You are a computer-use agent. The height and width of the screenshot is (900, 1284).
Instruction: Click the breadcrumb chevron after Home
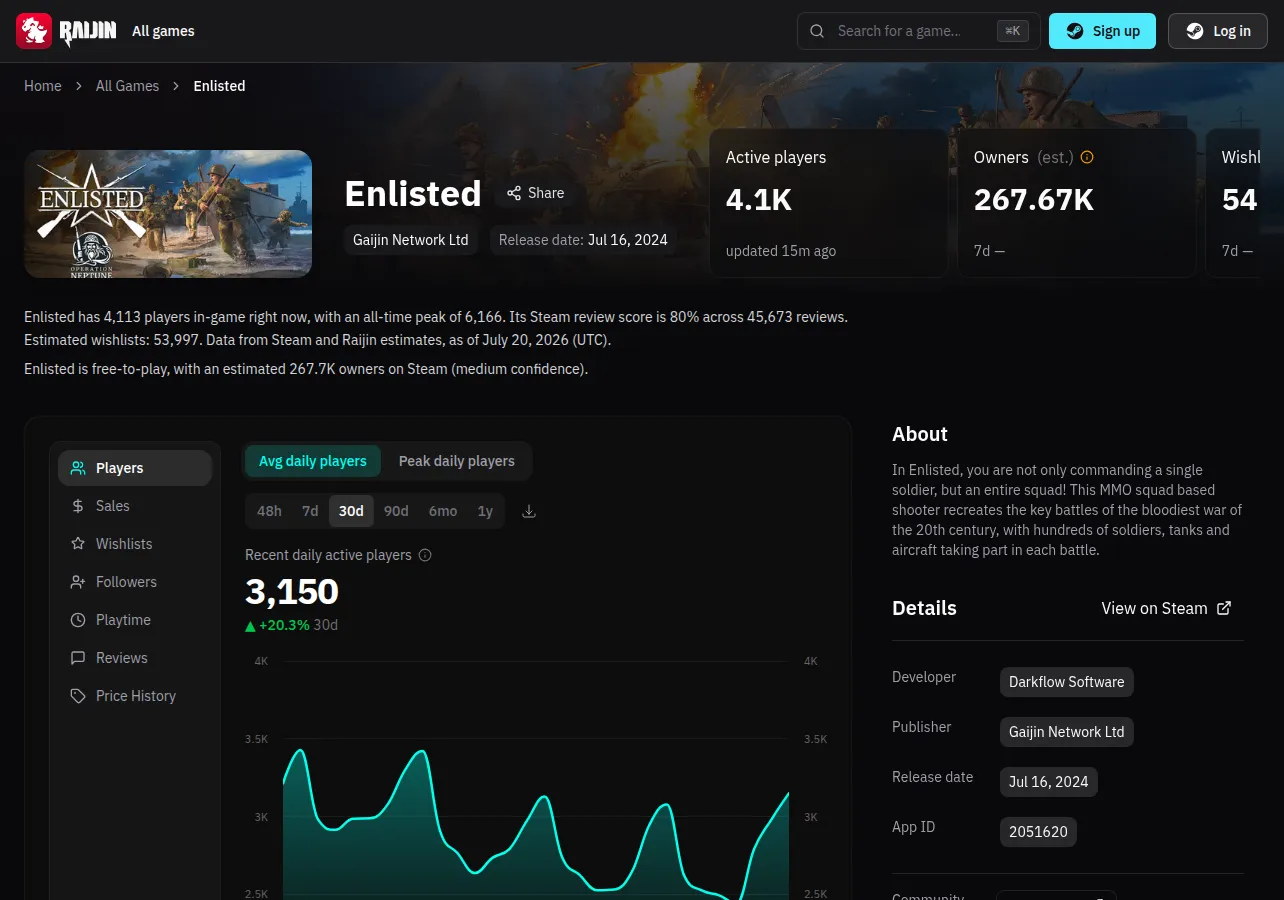tap(79, 86)
